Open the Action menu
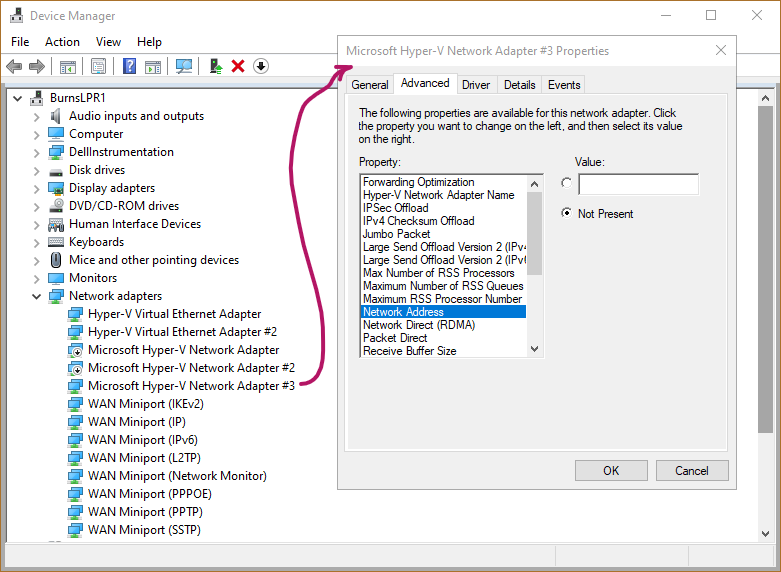Image resolution: width=781 pixels, height=572 pixels. tap(62, 42)
